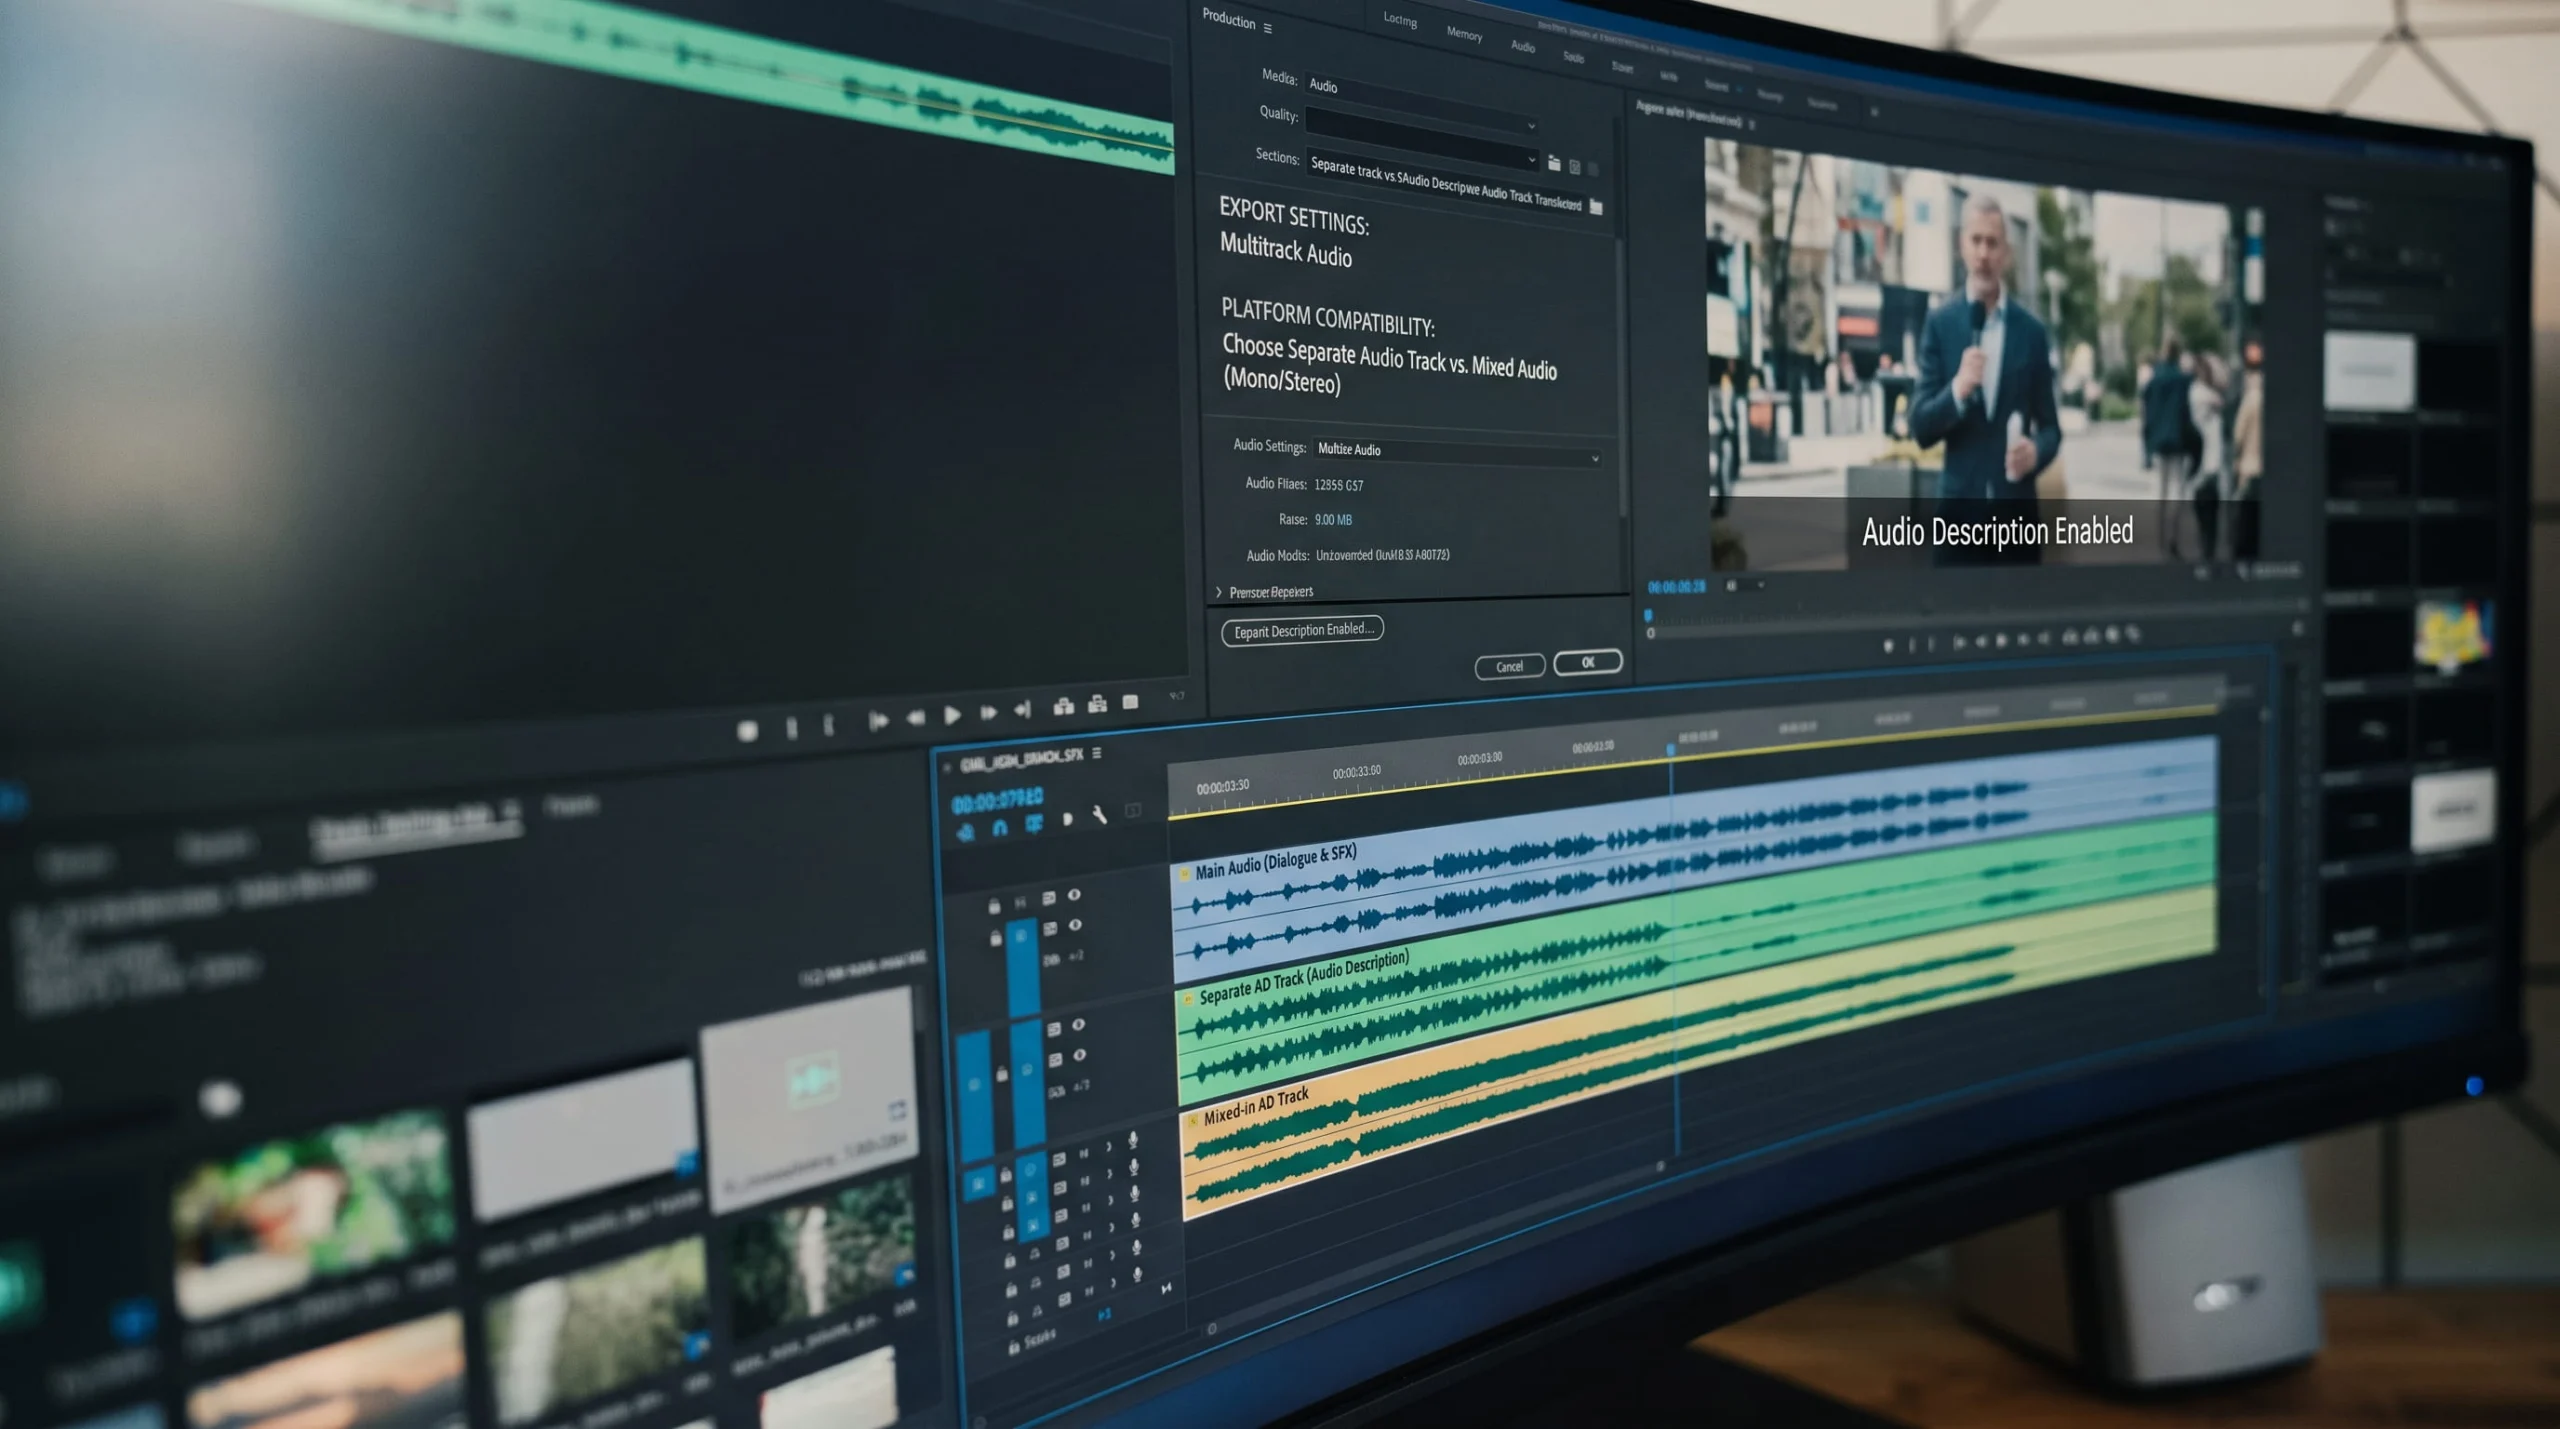
Task: Switch to the Audio workspace tab
Action: tap(1523, 46)
